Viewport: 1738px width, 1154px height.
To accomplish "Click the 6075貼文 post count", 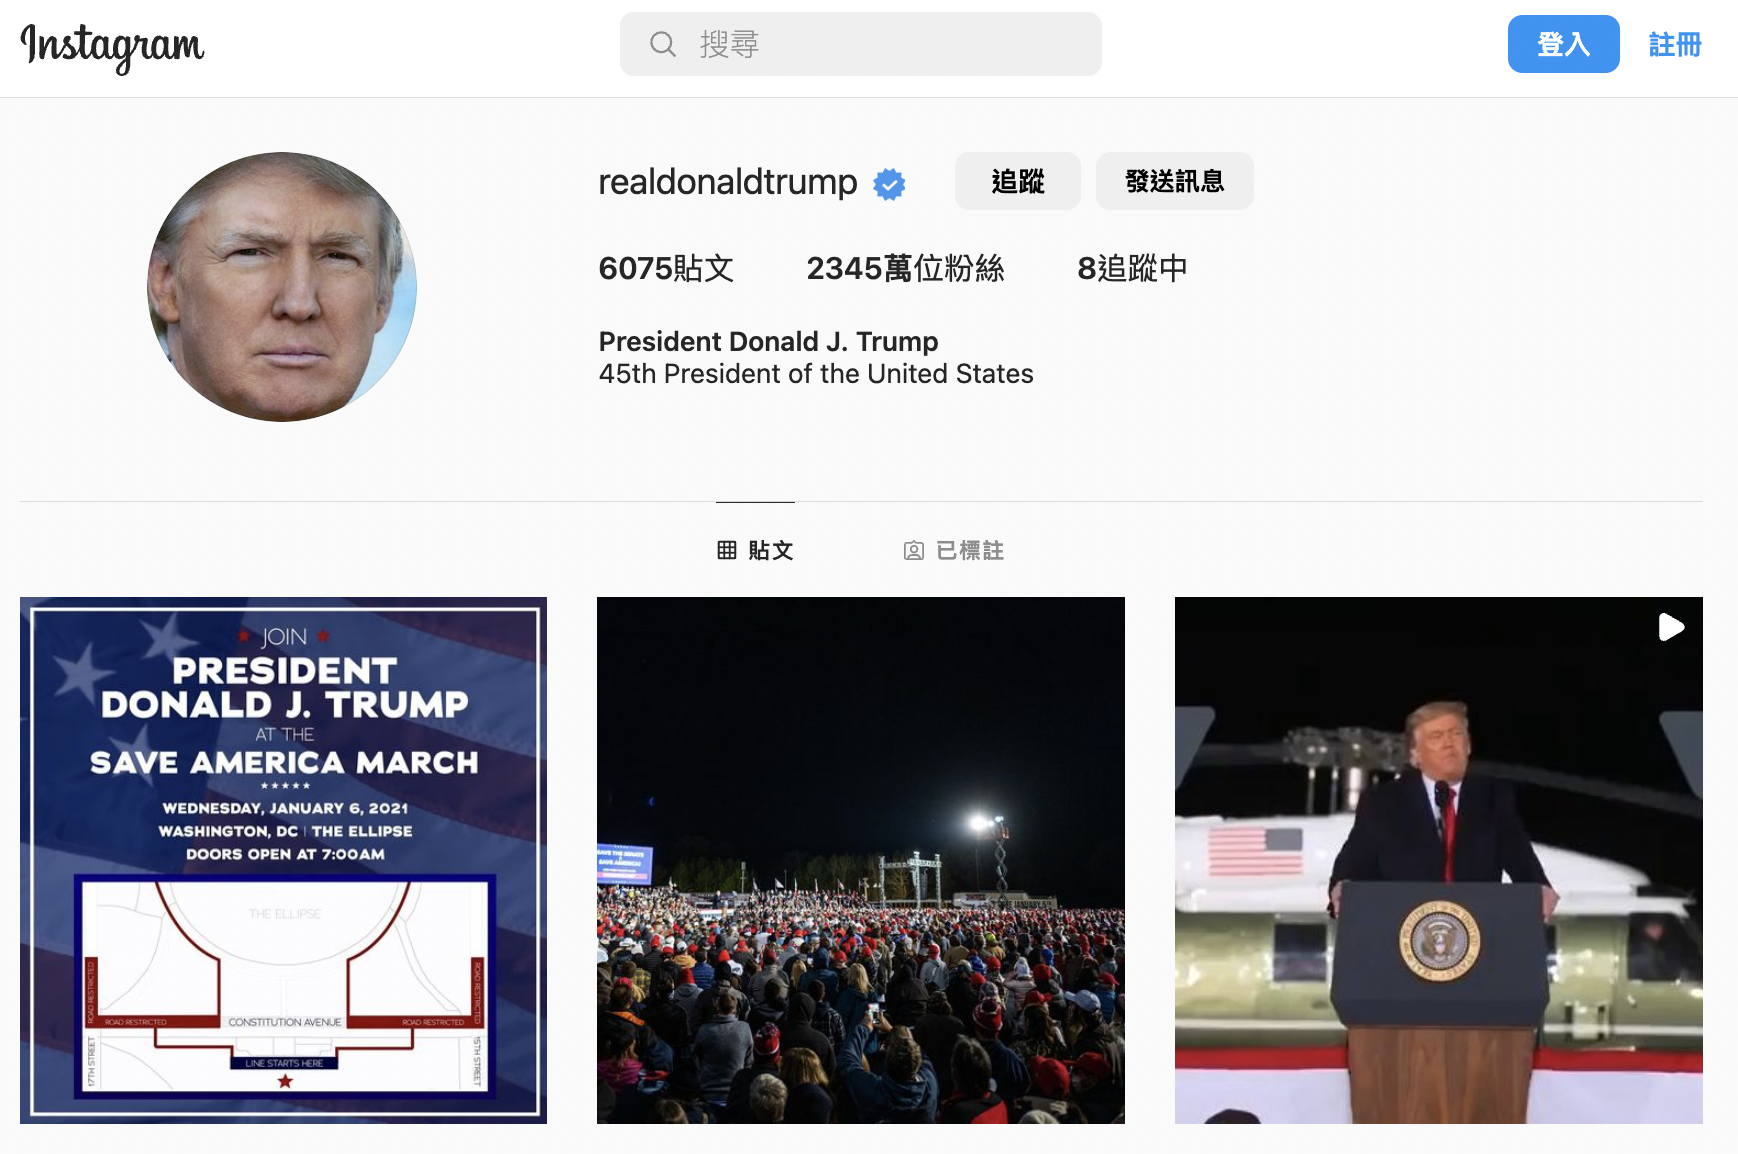I will coord(666,268).
